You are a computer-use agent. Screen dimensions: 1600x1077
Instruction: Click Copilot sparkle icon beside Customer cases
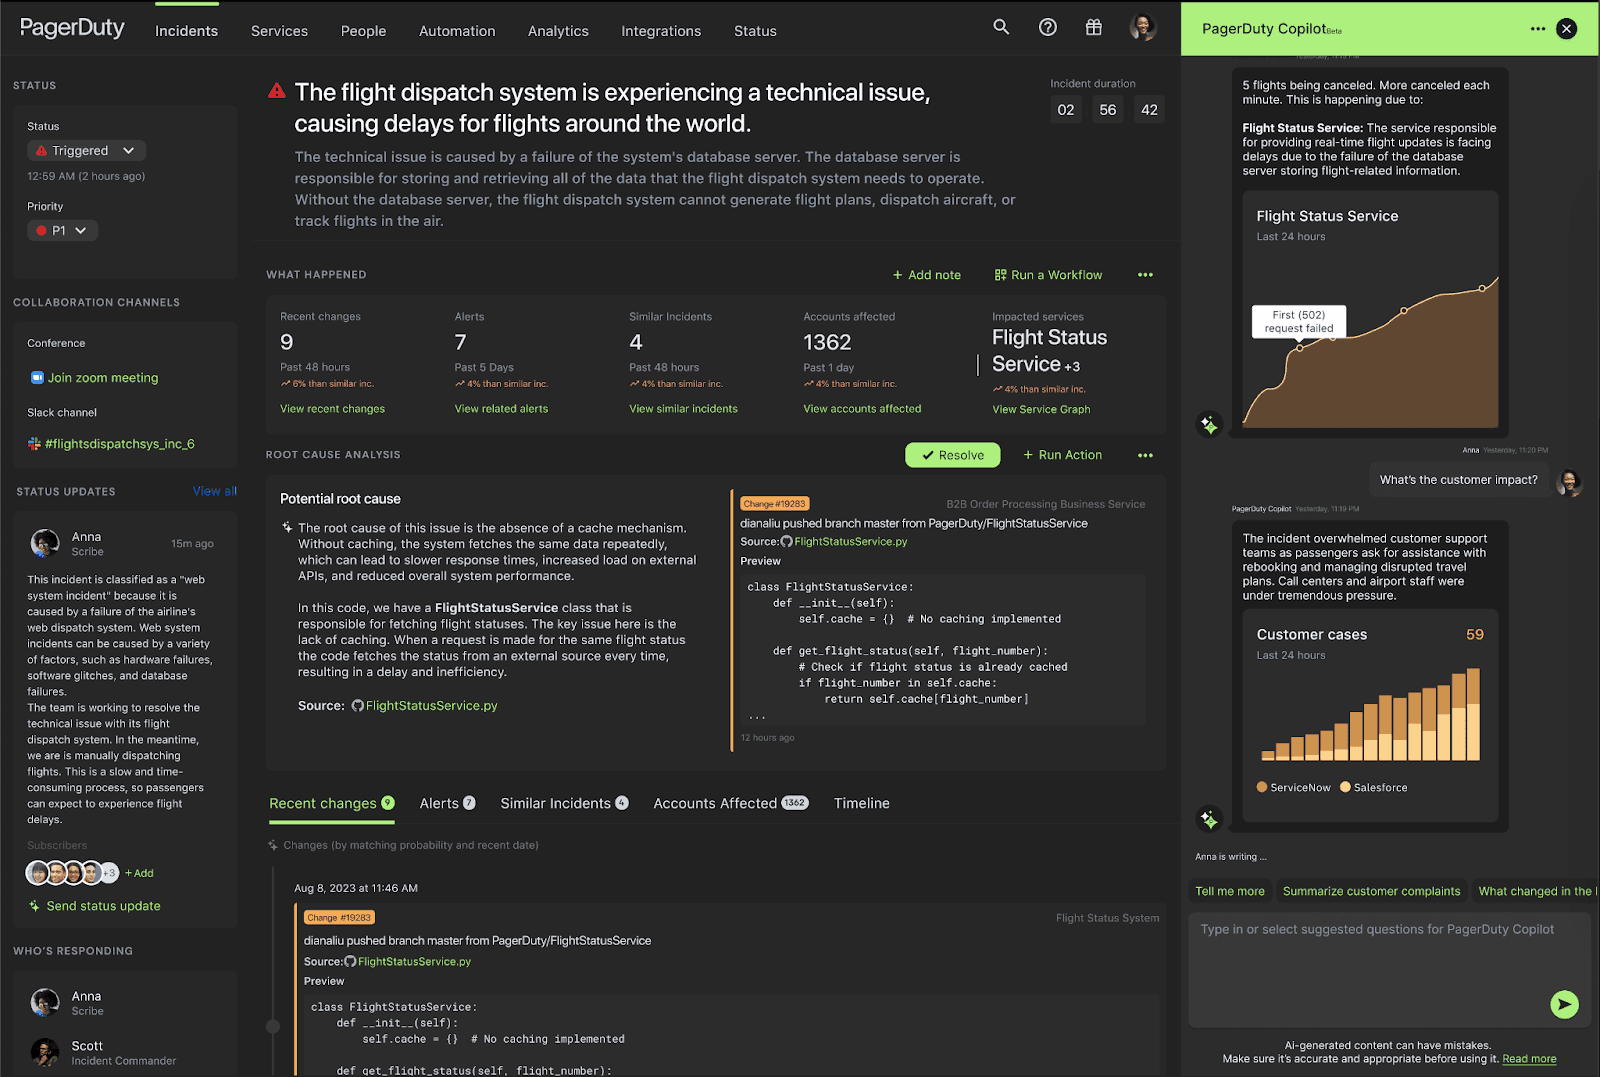[1209, 820]
